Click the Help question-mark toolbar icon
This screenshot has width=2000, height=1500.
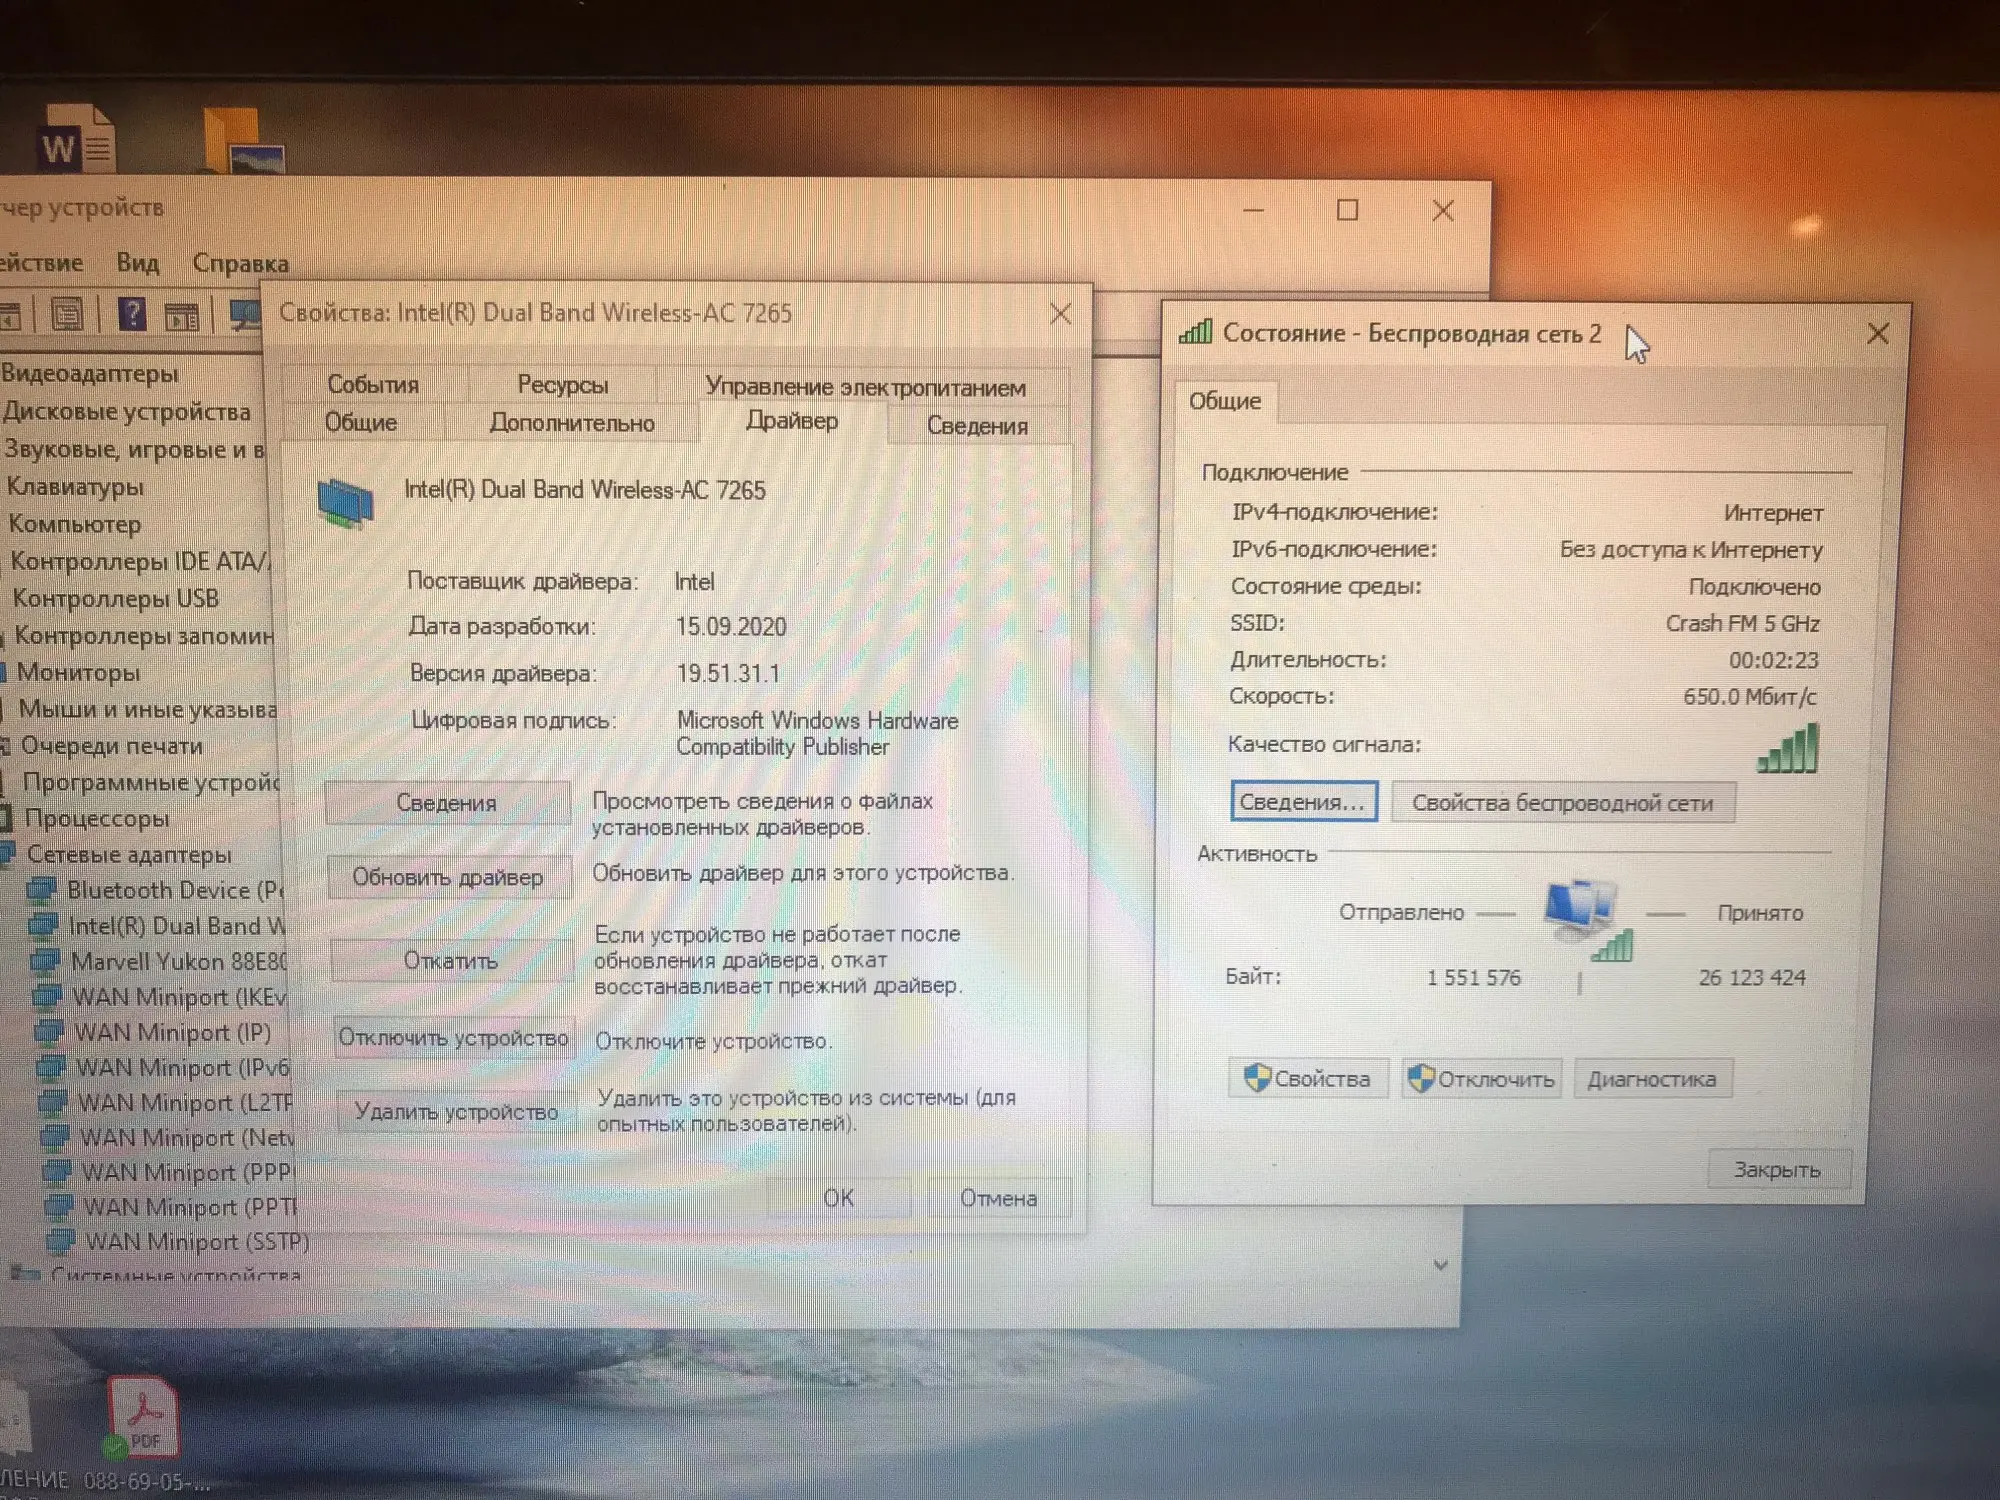click(x=132, y=315)
